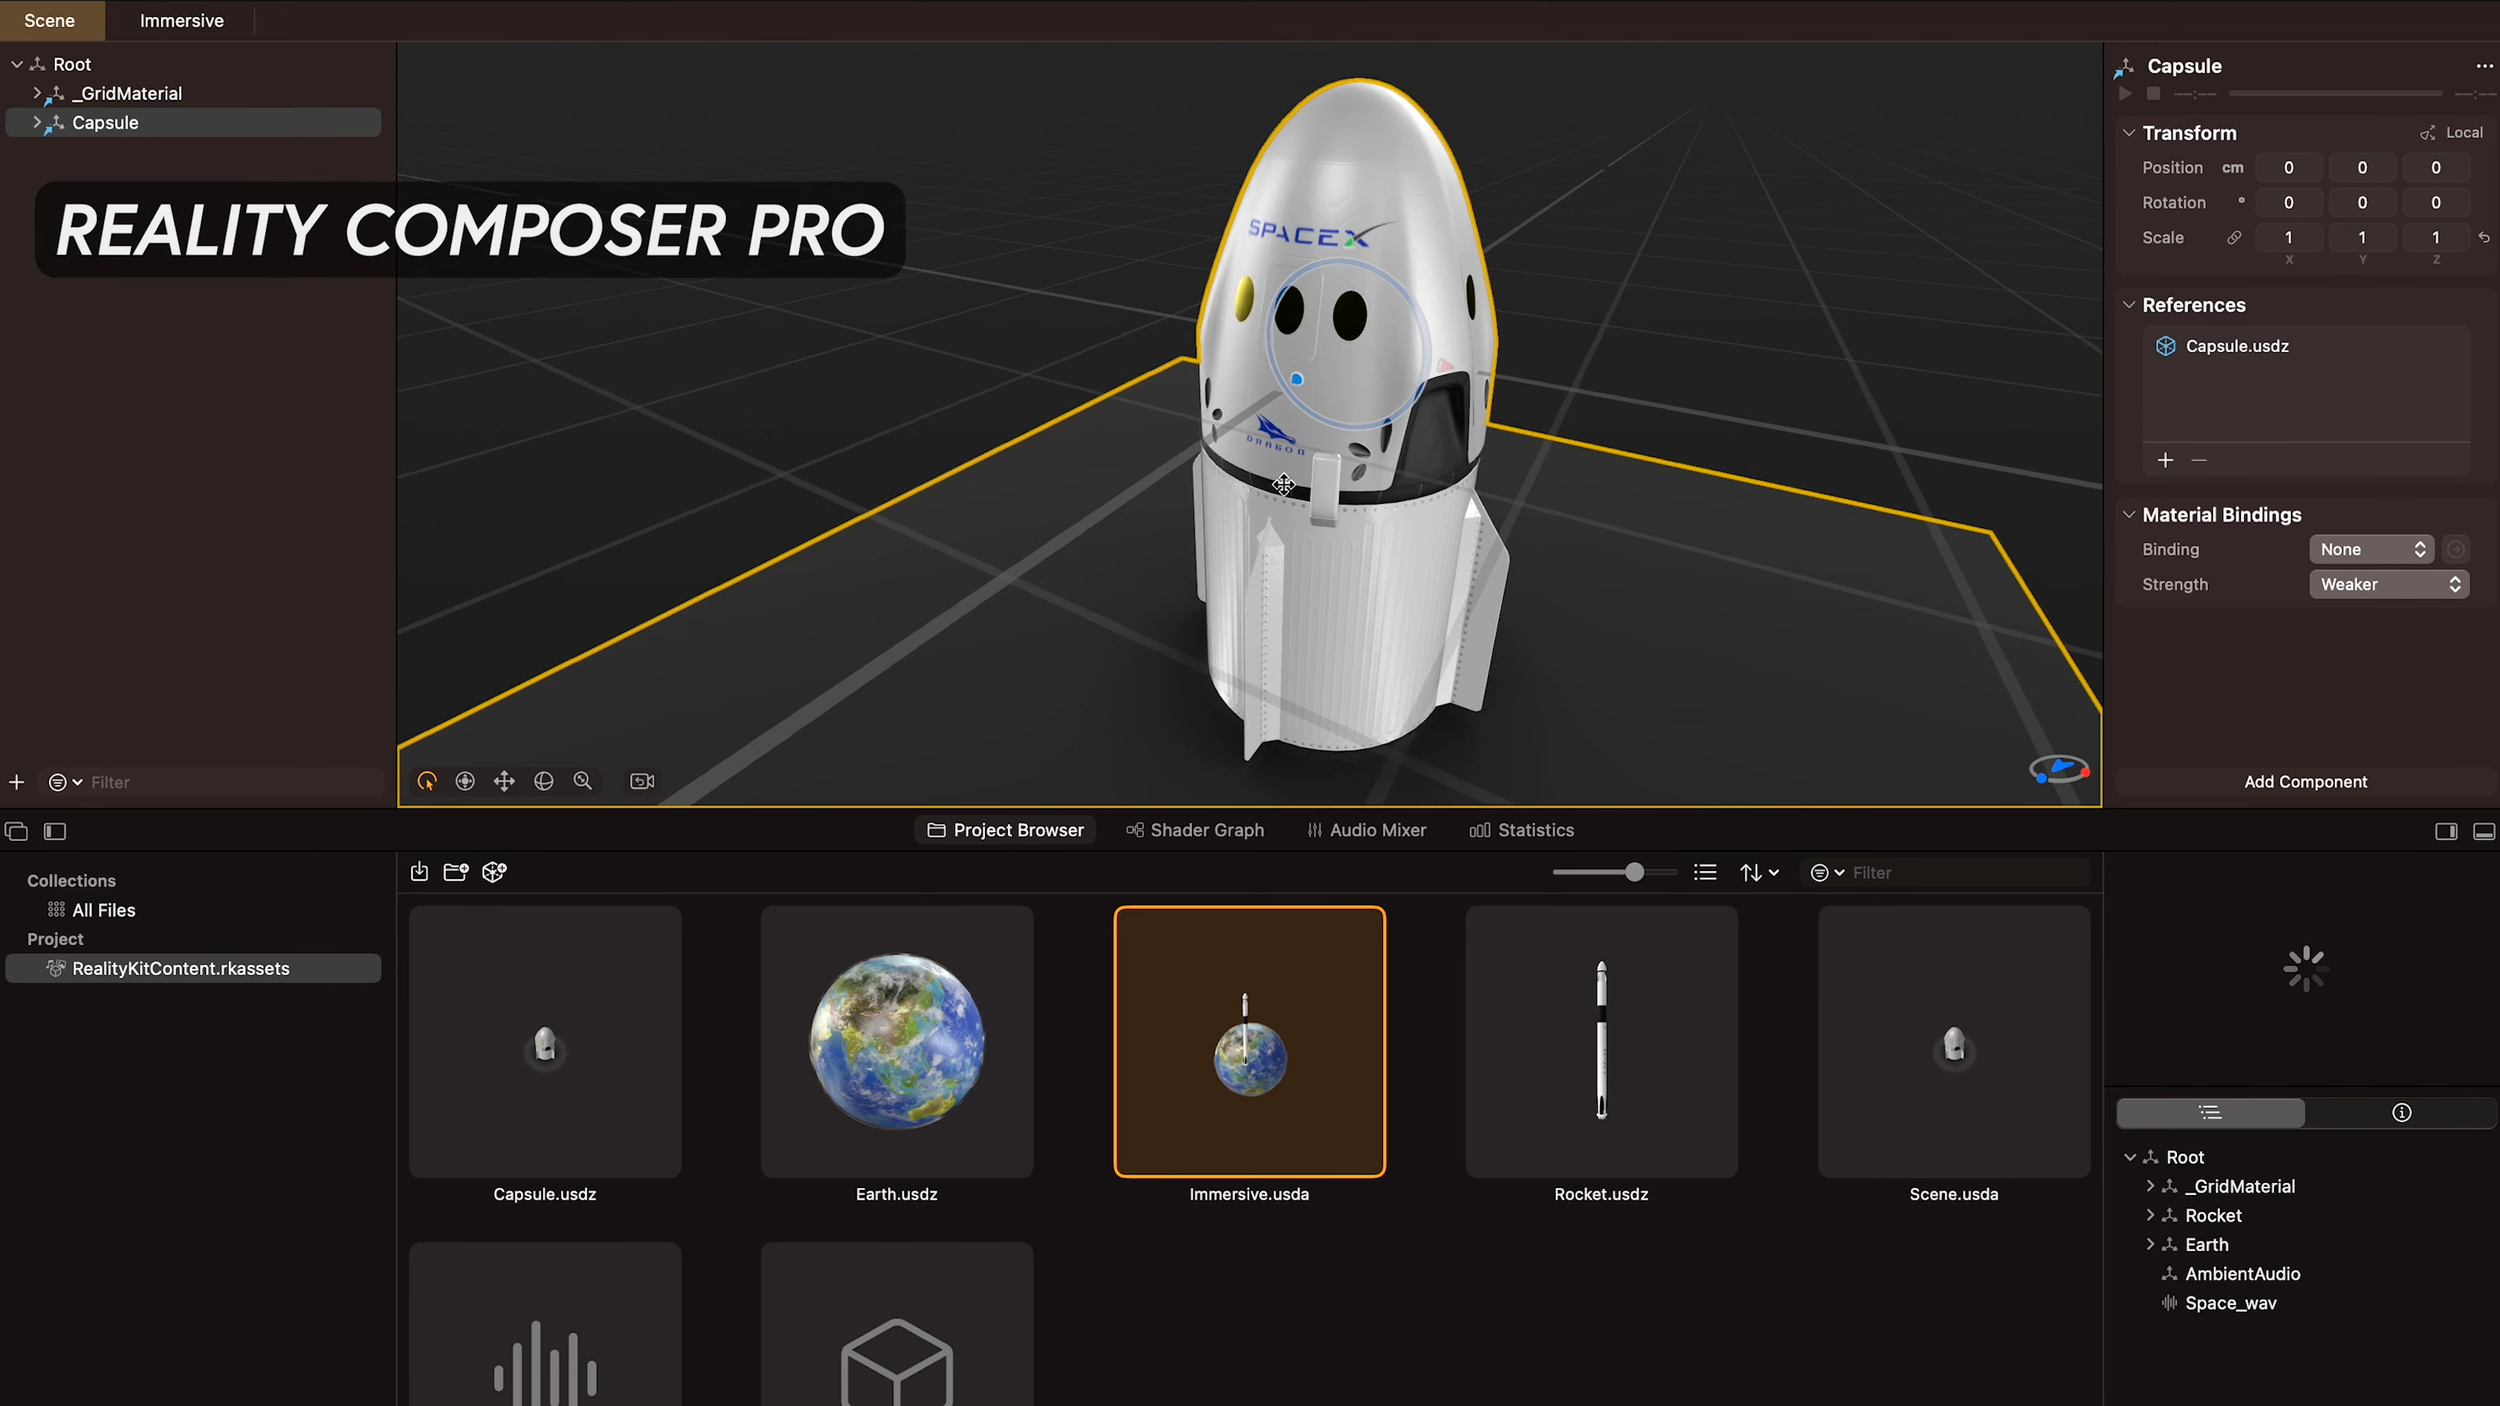Select the frame/target tool in viewport toolbar
The image size is (2500, 1406).
[465, 781]
